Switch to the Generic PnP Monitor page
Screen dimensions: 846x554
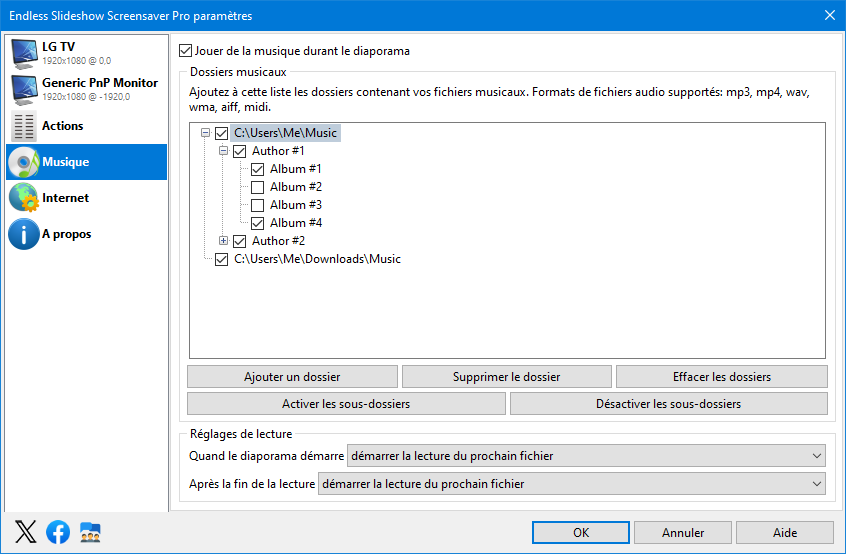pos(86,90)
